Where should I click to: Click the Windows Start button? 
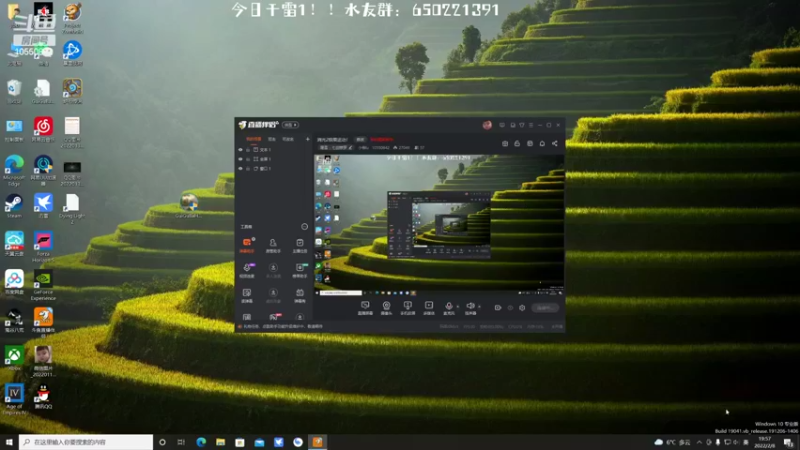9,442
